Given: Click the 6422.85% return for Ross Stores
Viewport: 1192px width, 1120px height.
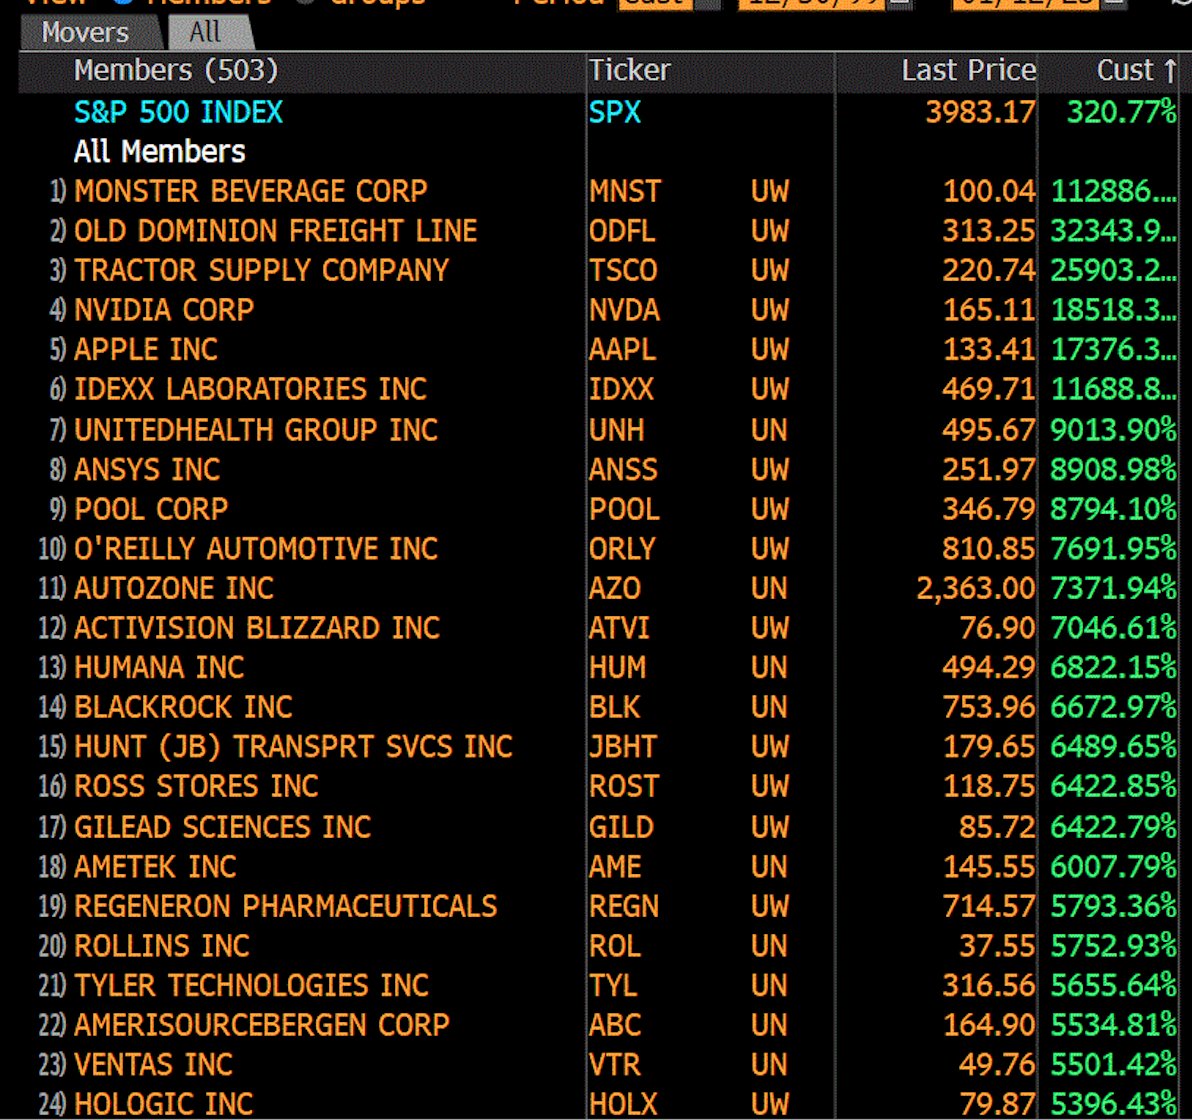Looking at the screenshot, I should pos(1113,786).
